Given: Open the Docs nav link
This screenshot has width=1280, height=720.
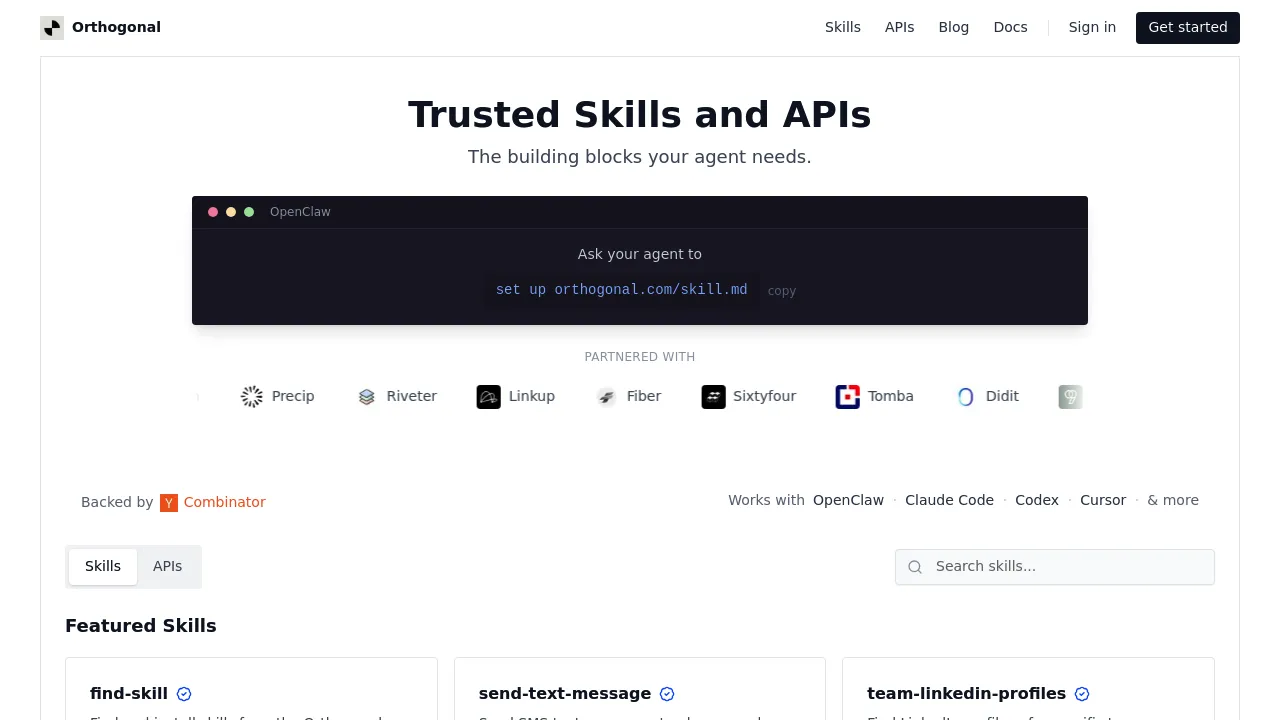Looking at the screenshot, I should [1010, 28].
